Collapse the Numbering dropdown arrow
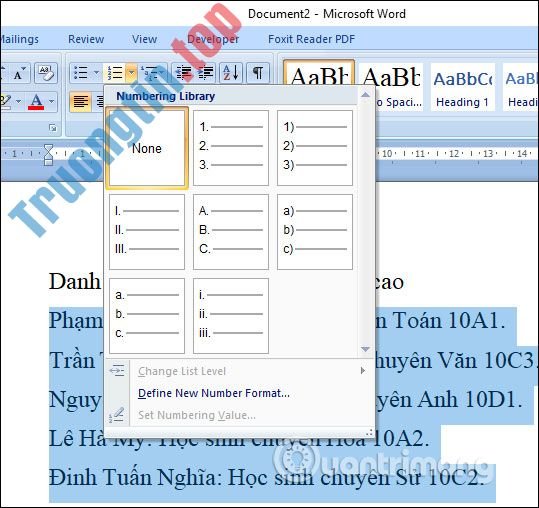539x508 pixels. [x=131, y=73]
